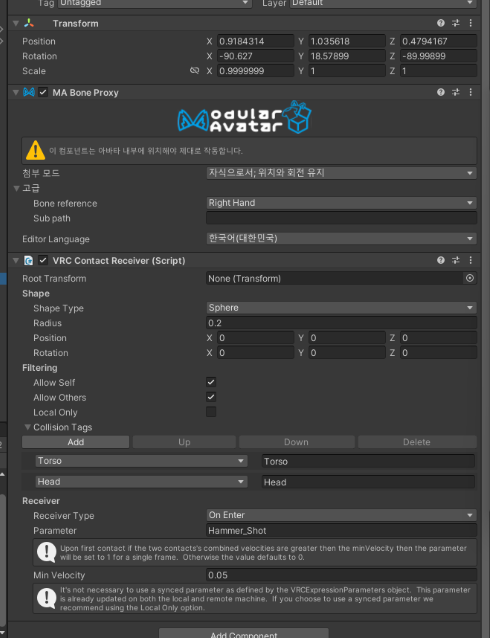This screenshot has width=490, height=638.
Task: Collapse the MA Bone Proxy component
Action: [x=16, y=92]
